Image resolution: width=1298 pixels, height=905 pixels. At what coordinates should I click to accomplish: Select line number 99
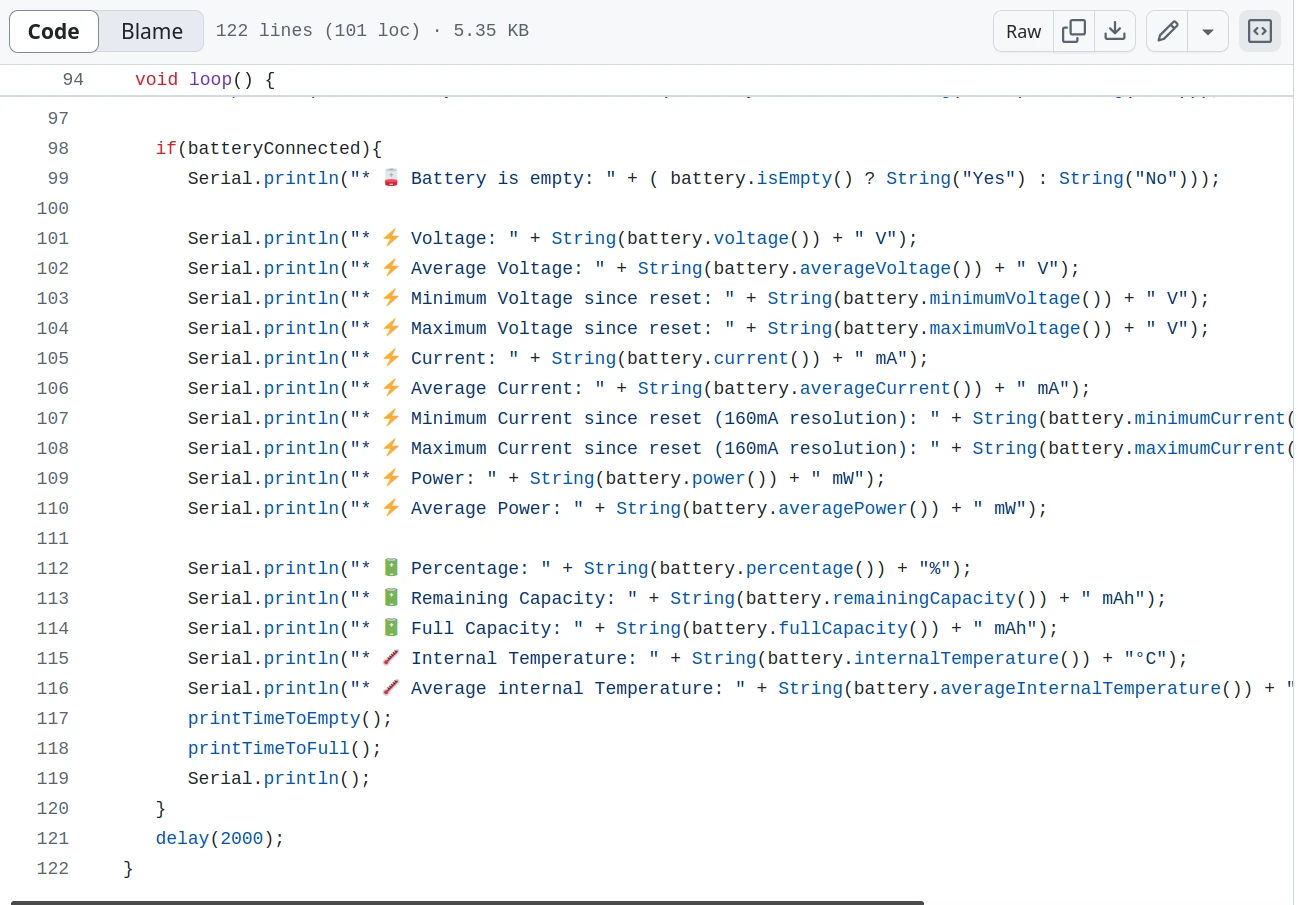click(58, 178)
